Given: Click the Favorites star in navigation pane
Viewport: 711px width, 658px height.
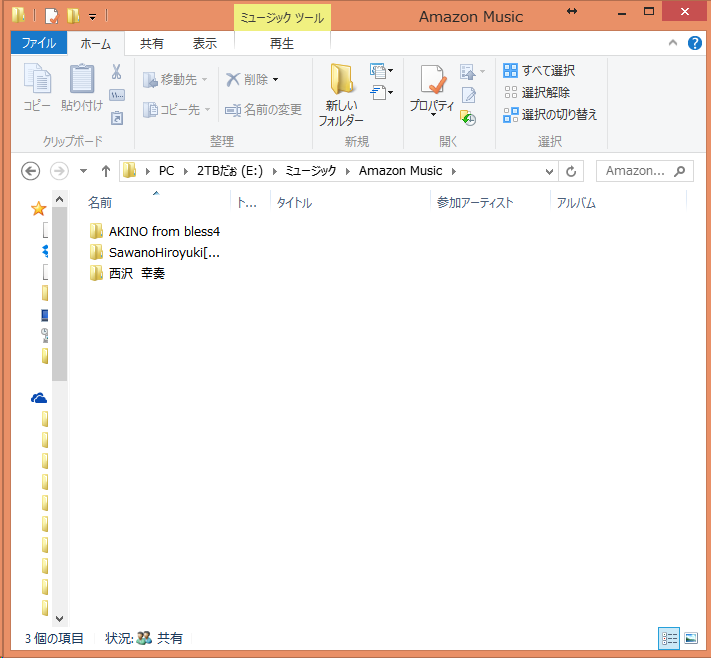Looking at the screenshot, I should [x=38, y=209].
